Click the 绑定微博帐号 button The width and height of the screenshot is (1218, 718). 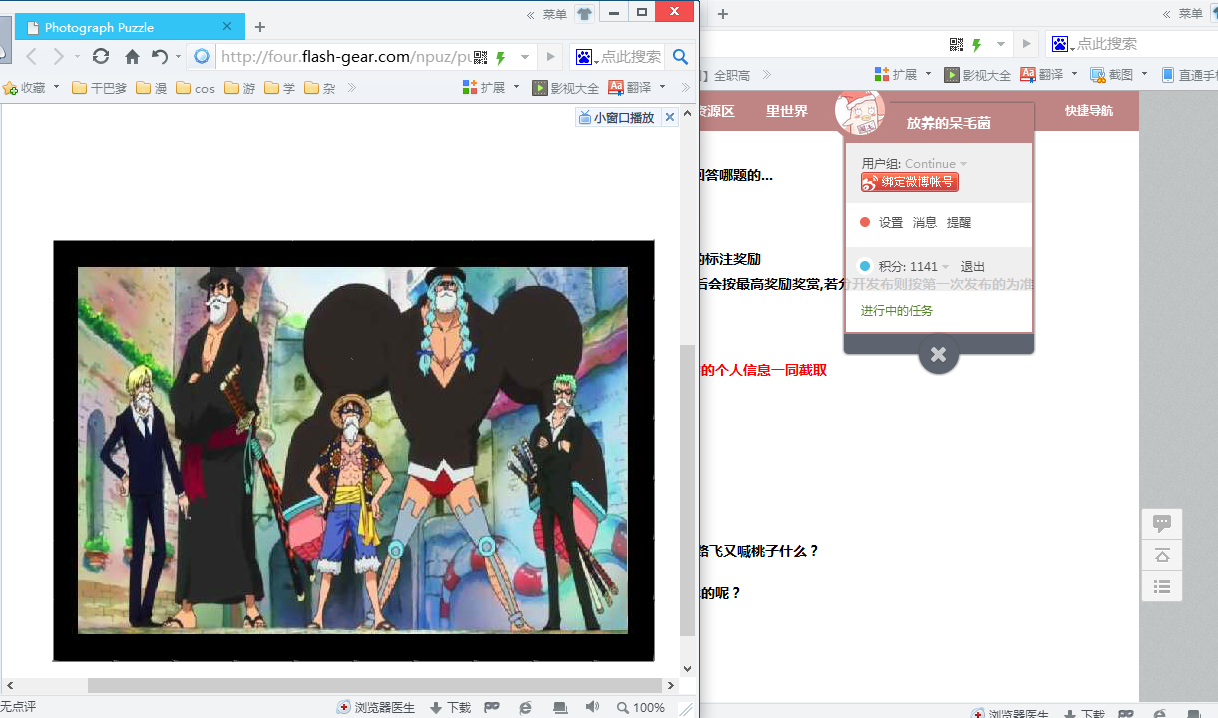coord(910,182)
